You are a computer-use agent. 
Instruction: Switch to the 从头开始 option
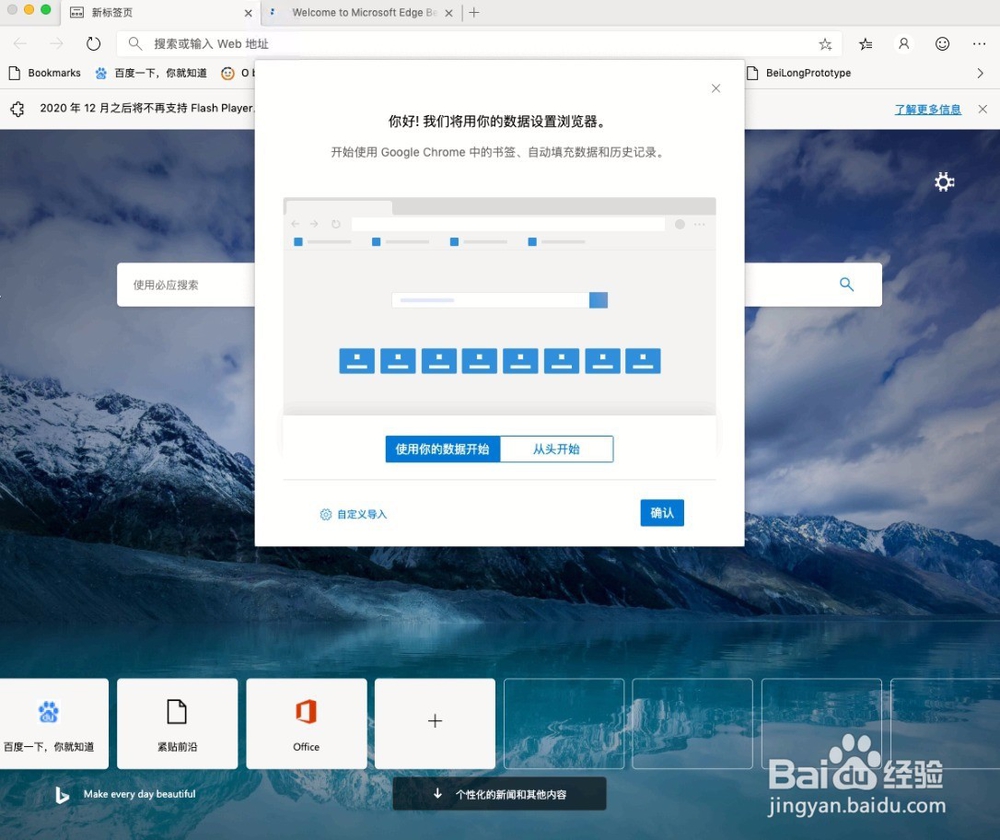coord(557,449)
